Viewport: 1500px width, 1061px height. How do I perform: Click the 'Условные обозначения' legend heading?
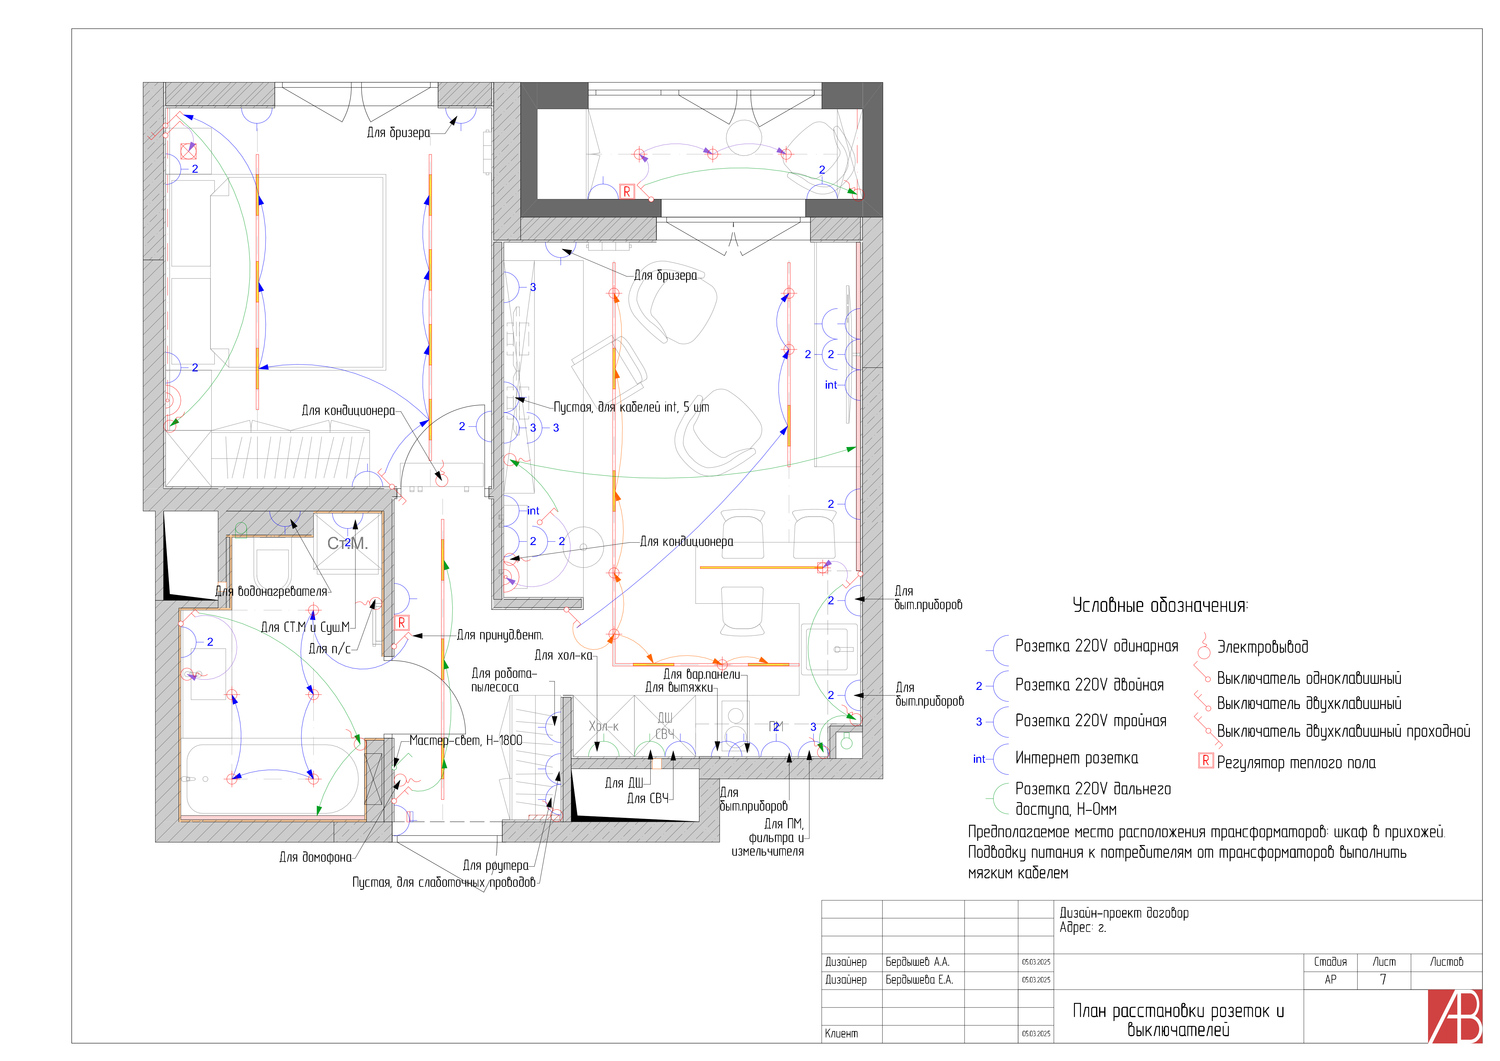tap(1160, 605)
